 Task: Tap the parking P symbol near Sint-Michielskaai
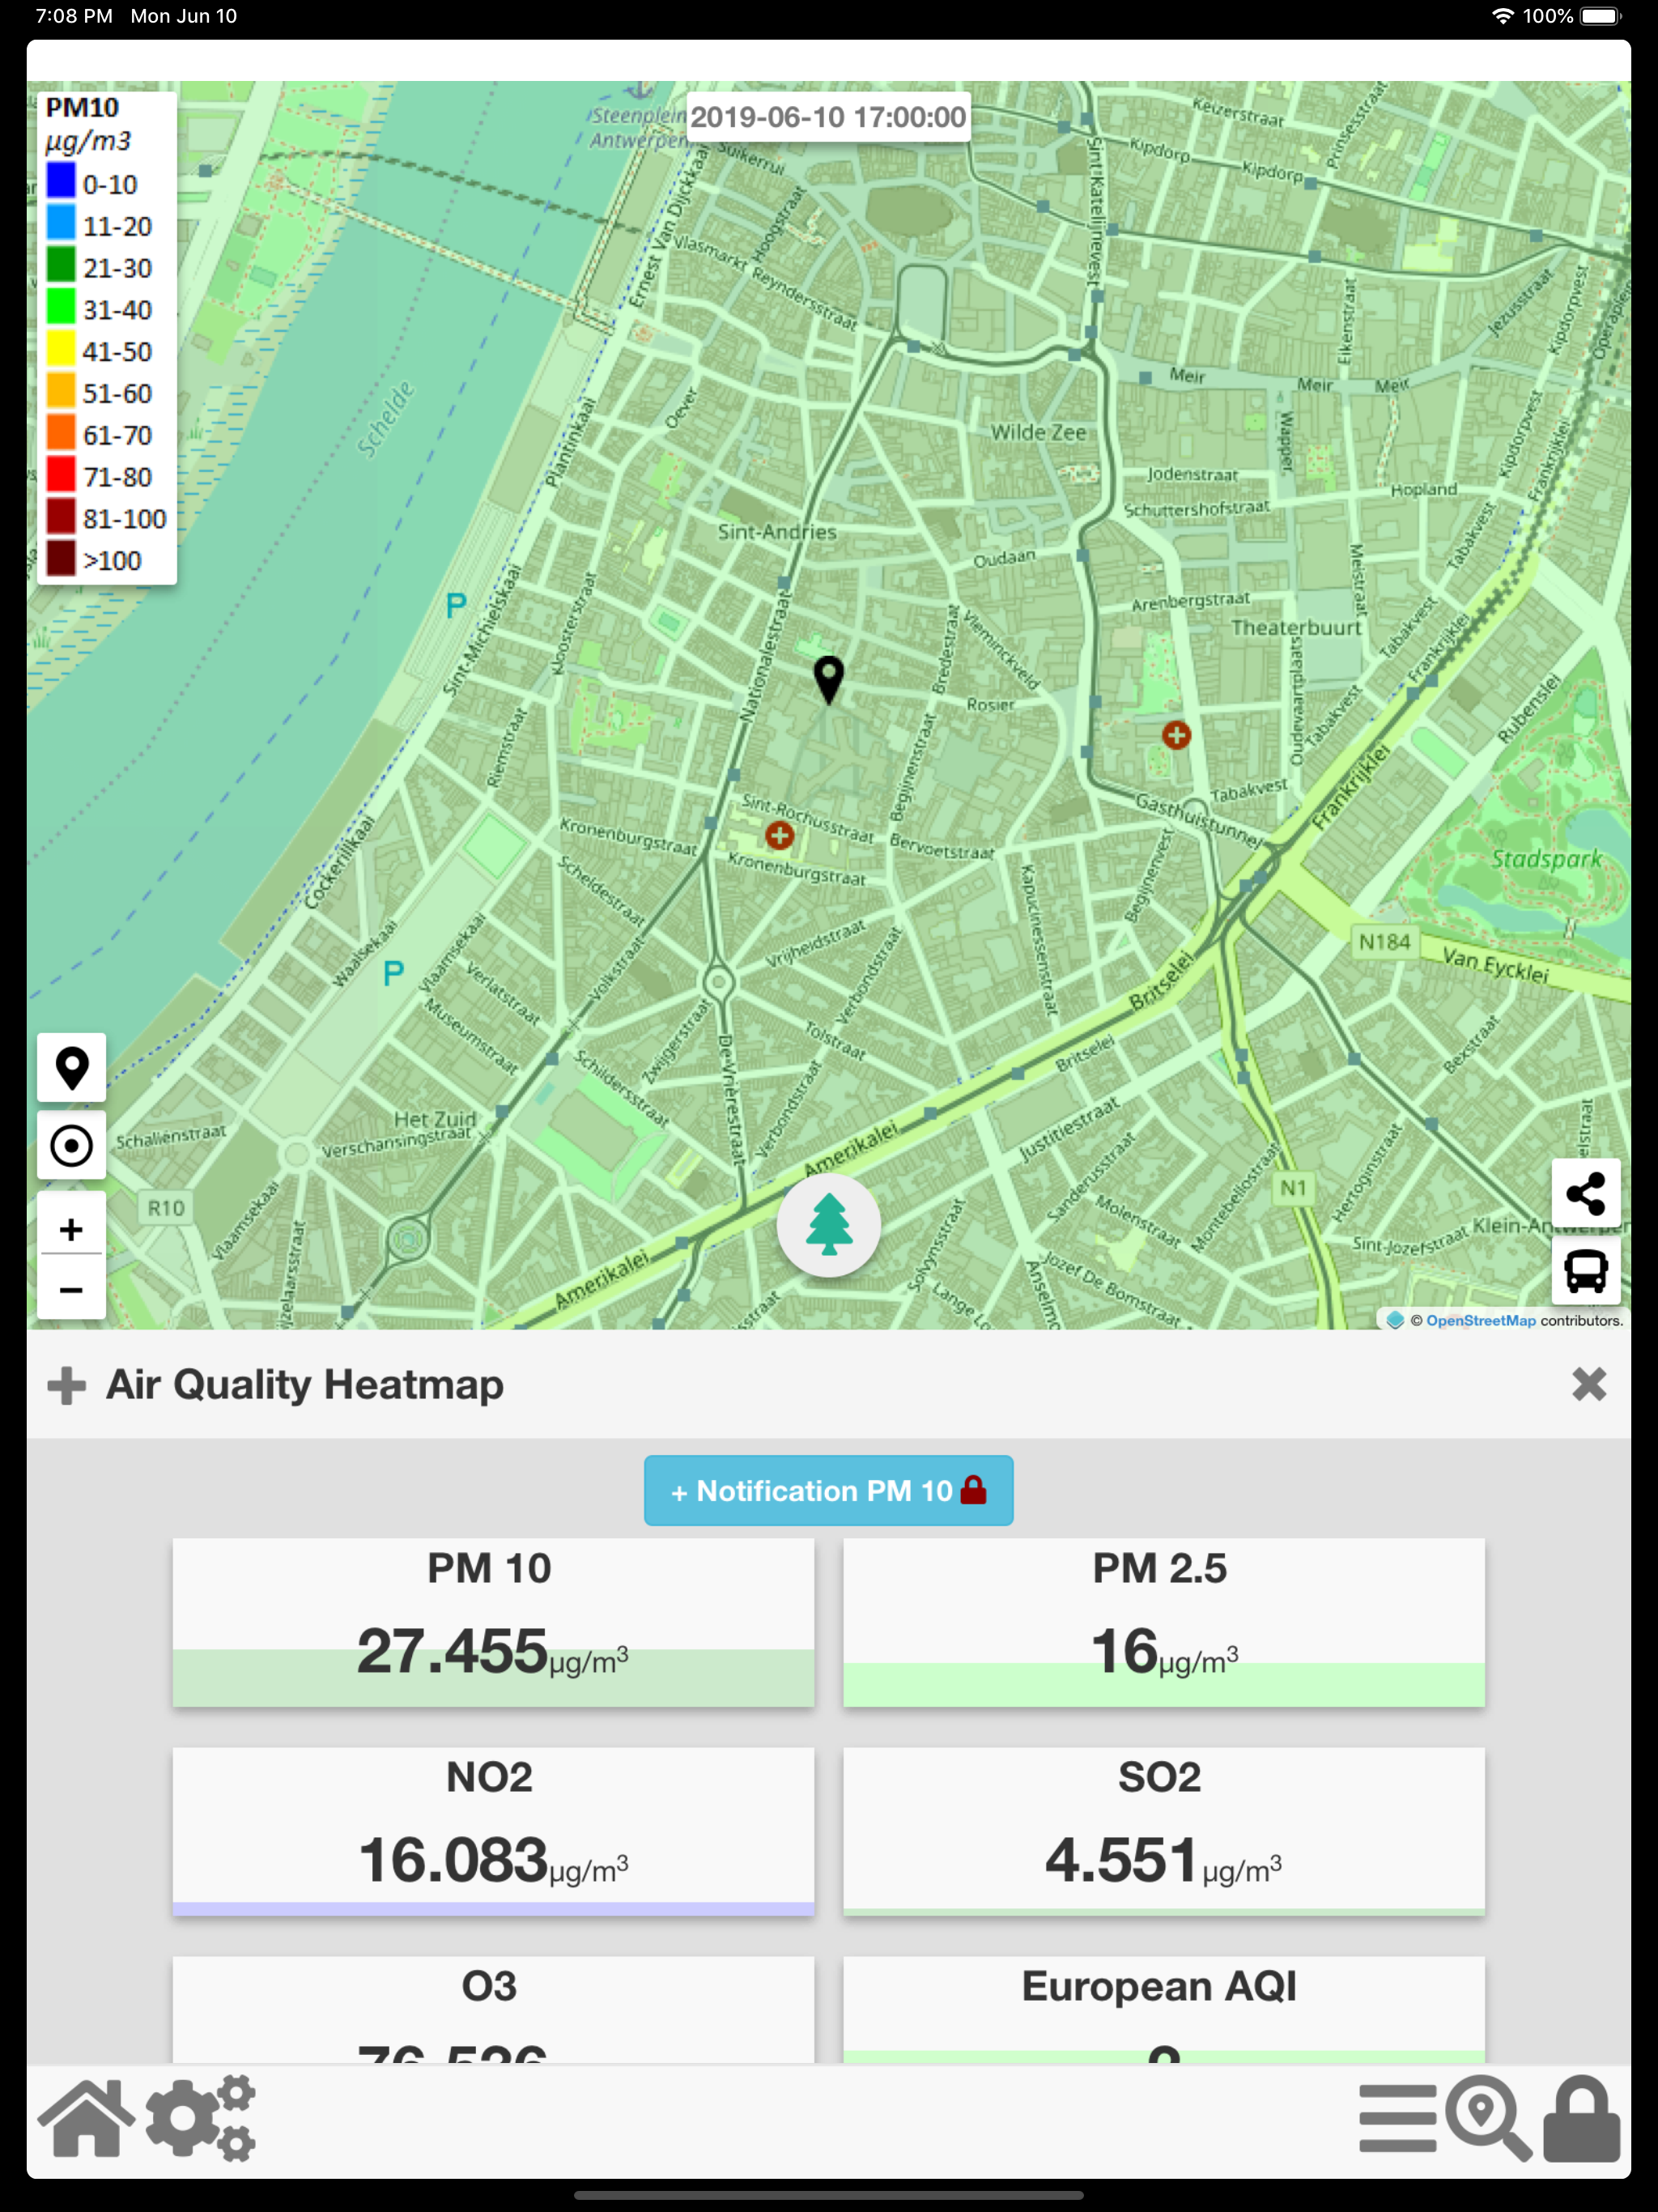click(456, 605)
